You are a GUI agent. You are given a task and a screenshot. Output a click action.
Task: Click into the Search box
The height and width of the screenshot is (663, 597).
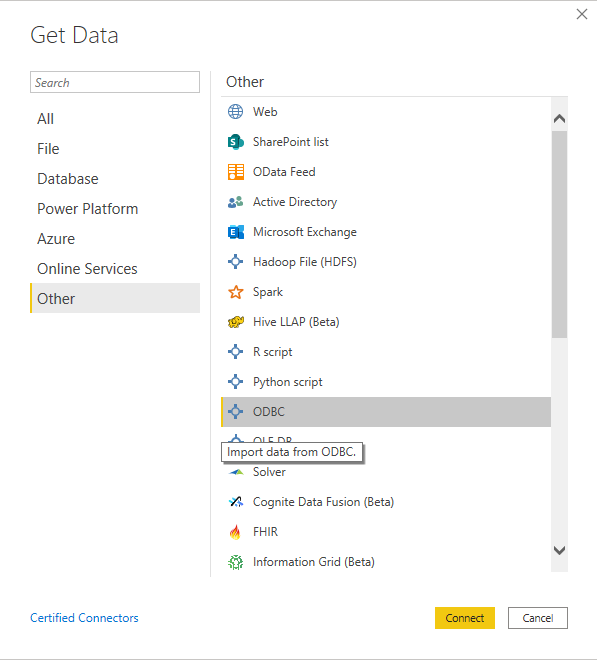pyautogui.click(x=115, y=82)
